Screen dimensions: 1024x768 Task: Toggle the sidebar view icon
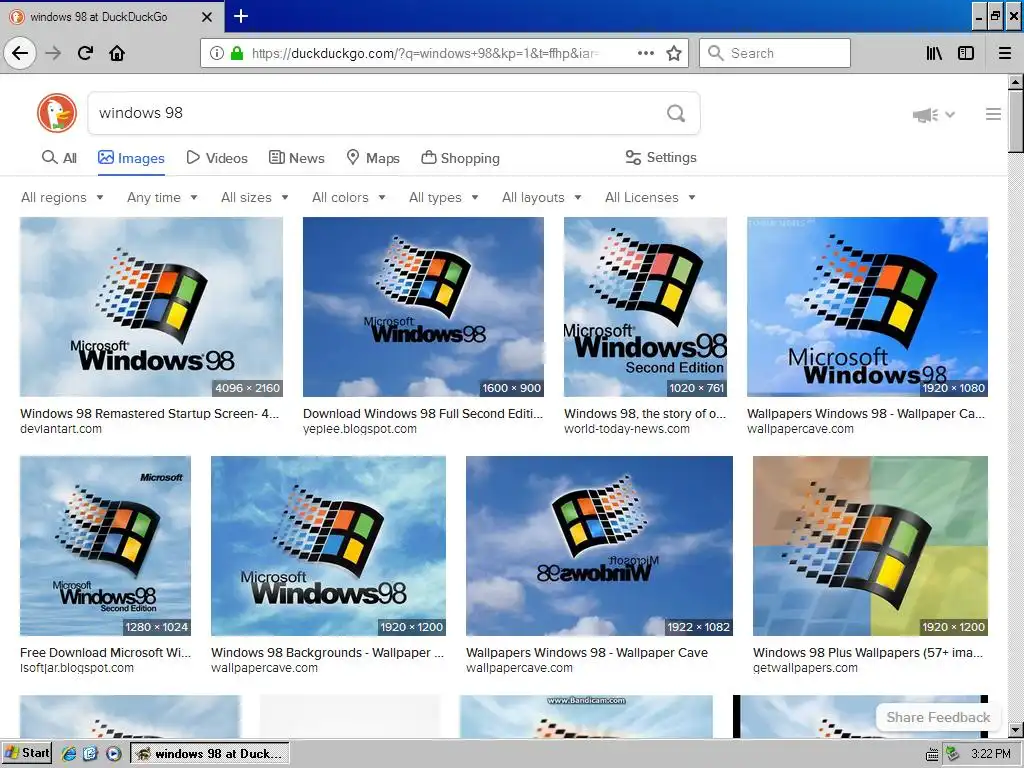click(x=966, y=53)
